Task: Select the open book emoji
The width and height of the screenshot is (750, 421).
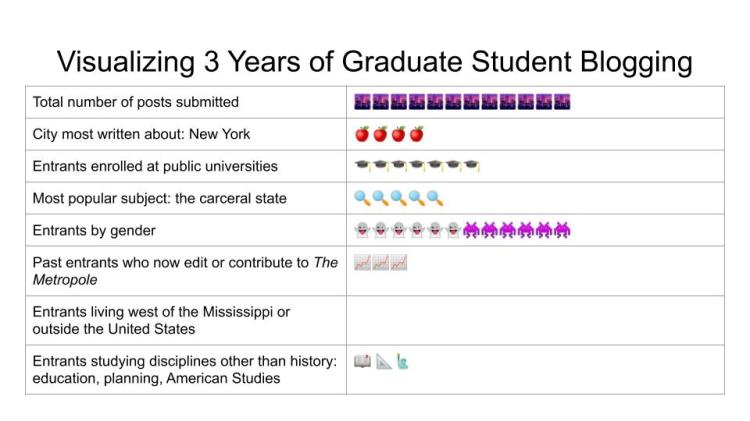Action: [363, 361]
